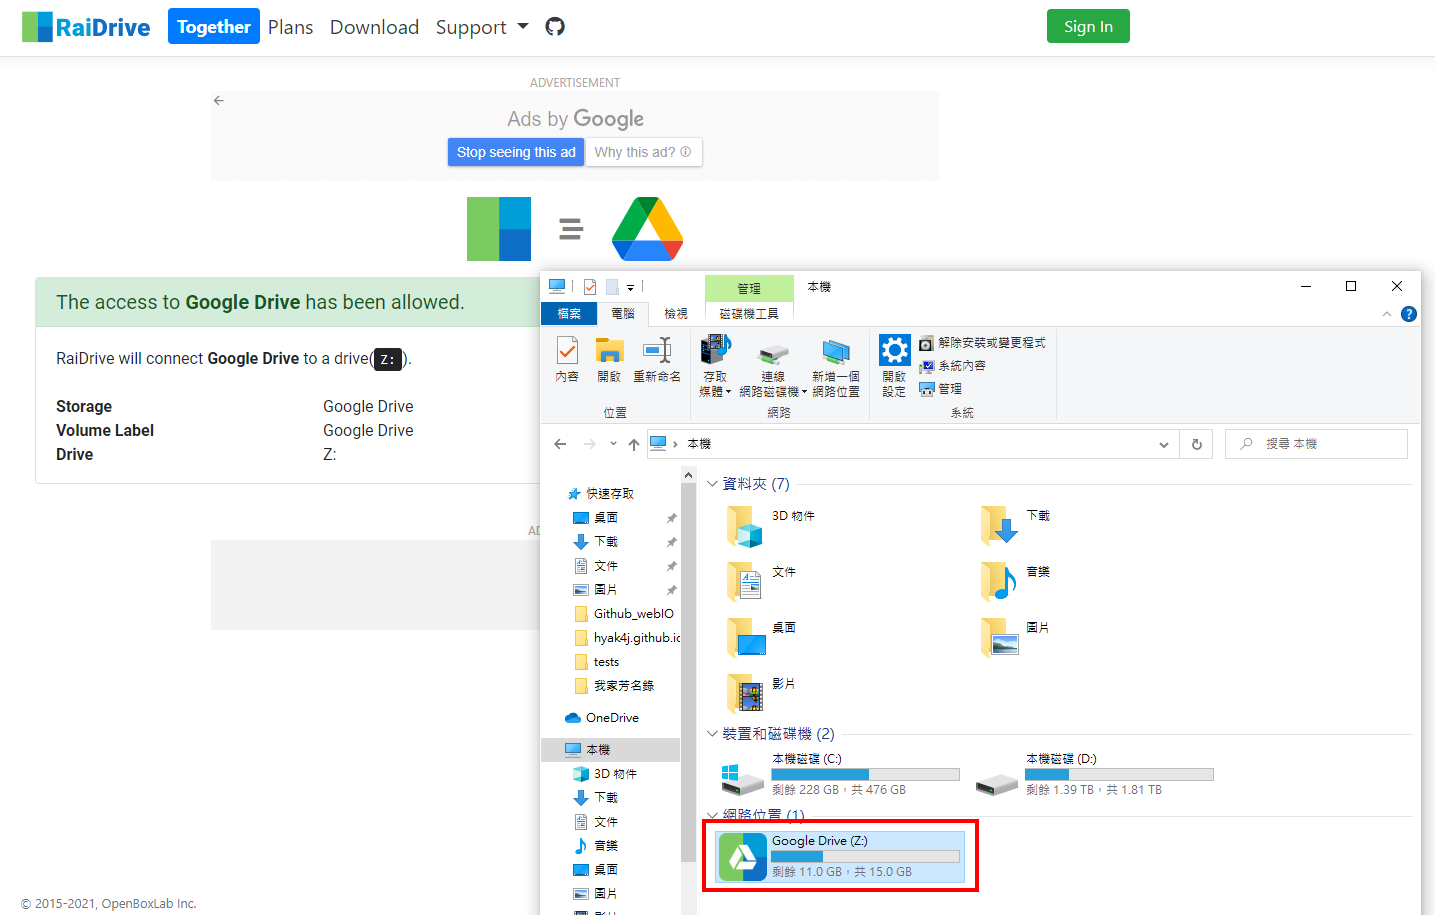Open the 影片 folder in the main pane

click(x=761, y=694)
